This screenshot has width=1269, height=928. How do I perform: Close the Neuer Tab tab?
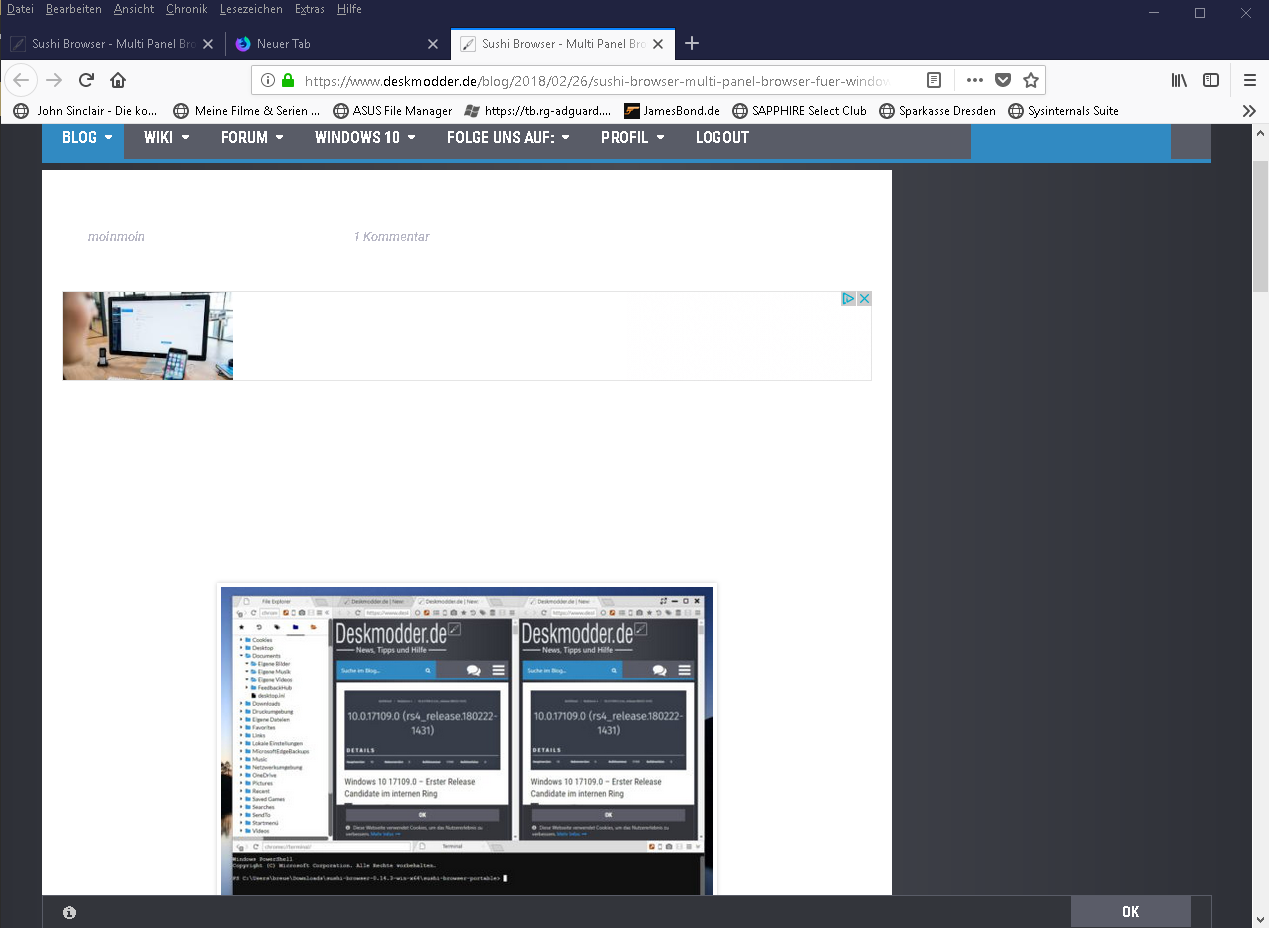click(433, 44)
